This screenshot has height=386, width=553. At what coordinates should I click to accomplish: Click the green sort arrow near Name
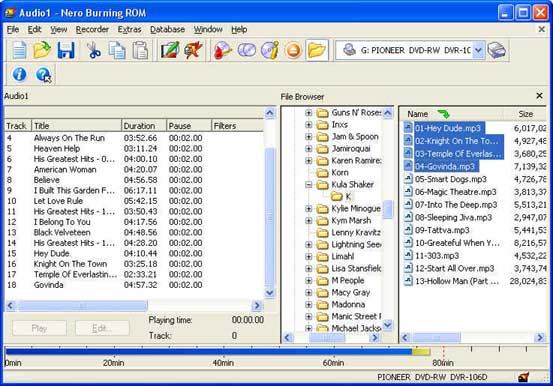[444, 114]
